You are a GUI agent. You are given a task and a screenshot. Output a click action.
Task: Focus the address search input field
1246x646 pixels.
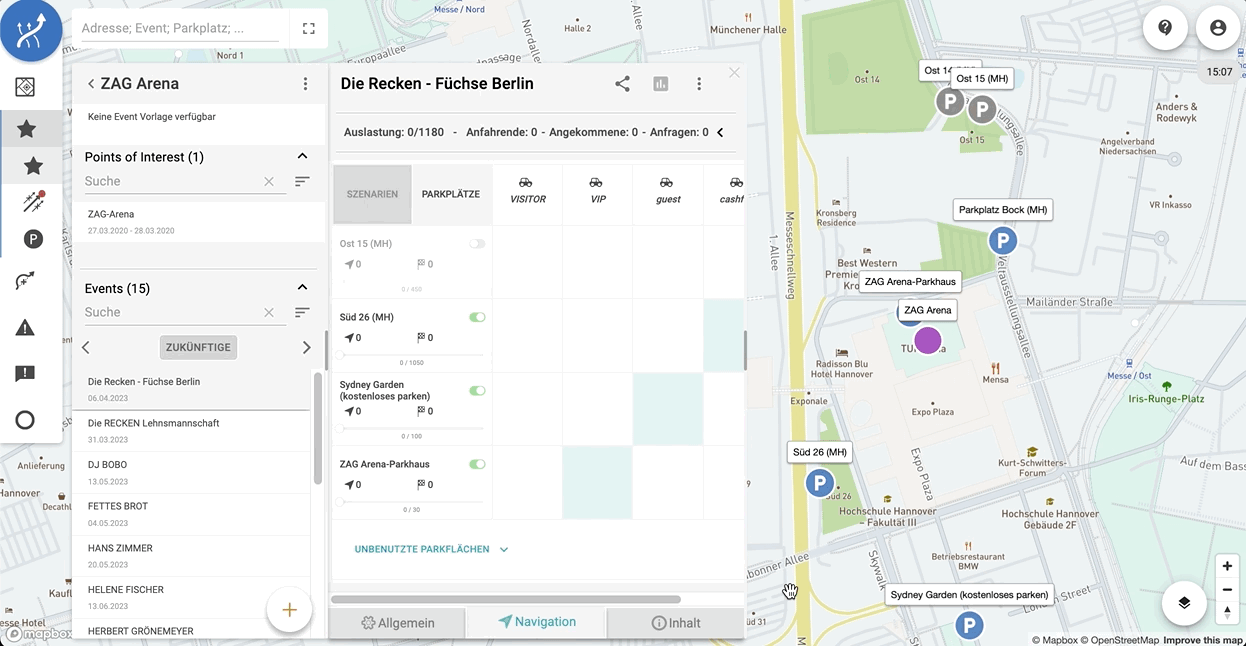coord(180,29)
